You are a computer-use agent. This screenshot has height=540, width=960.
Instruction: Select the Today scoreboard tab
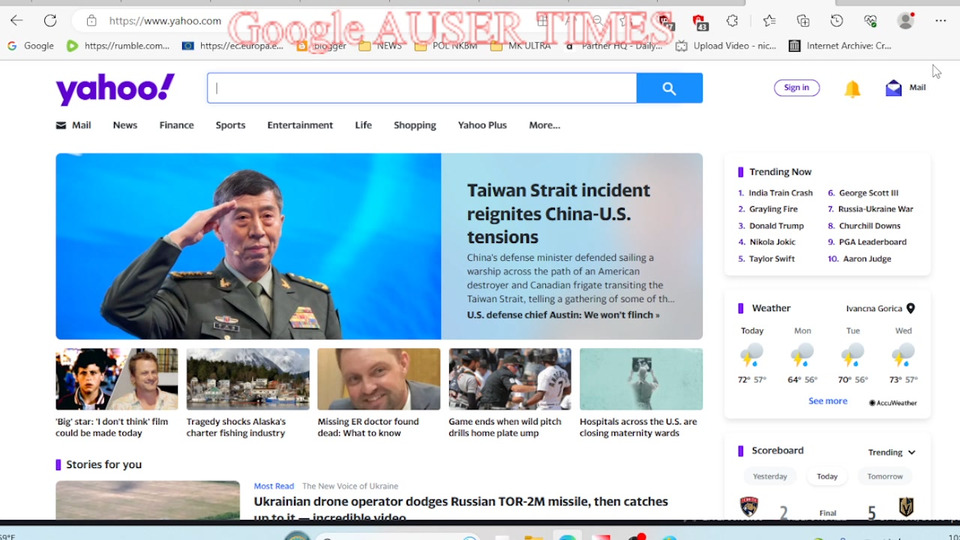(x=827, y=476)
